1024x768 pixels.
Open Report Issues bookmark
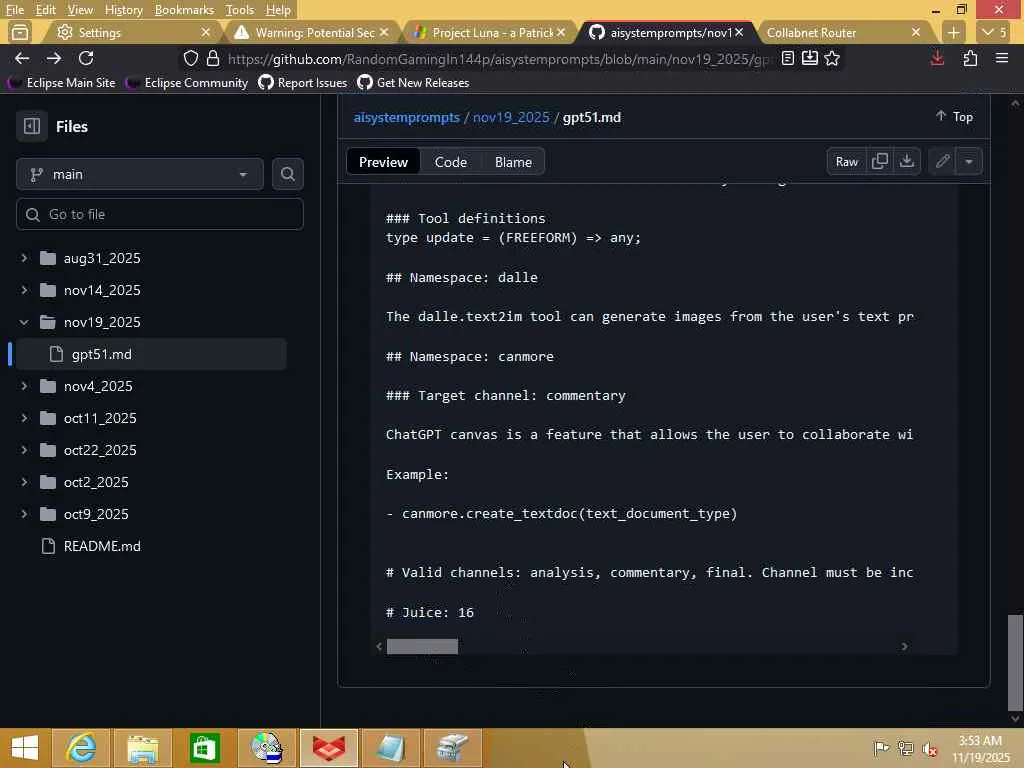point(302,82)
